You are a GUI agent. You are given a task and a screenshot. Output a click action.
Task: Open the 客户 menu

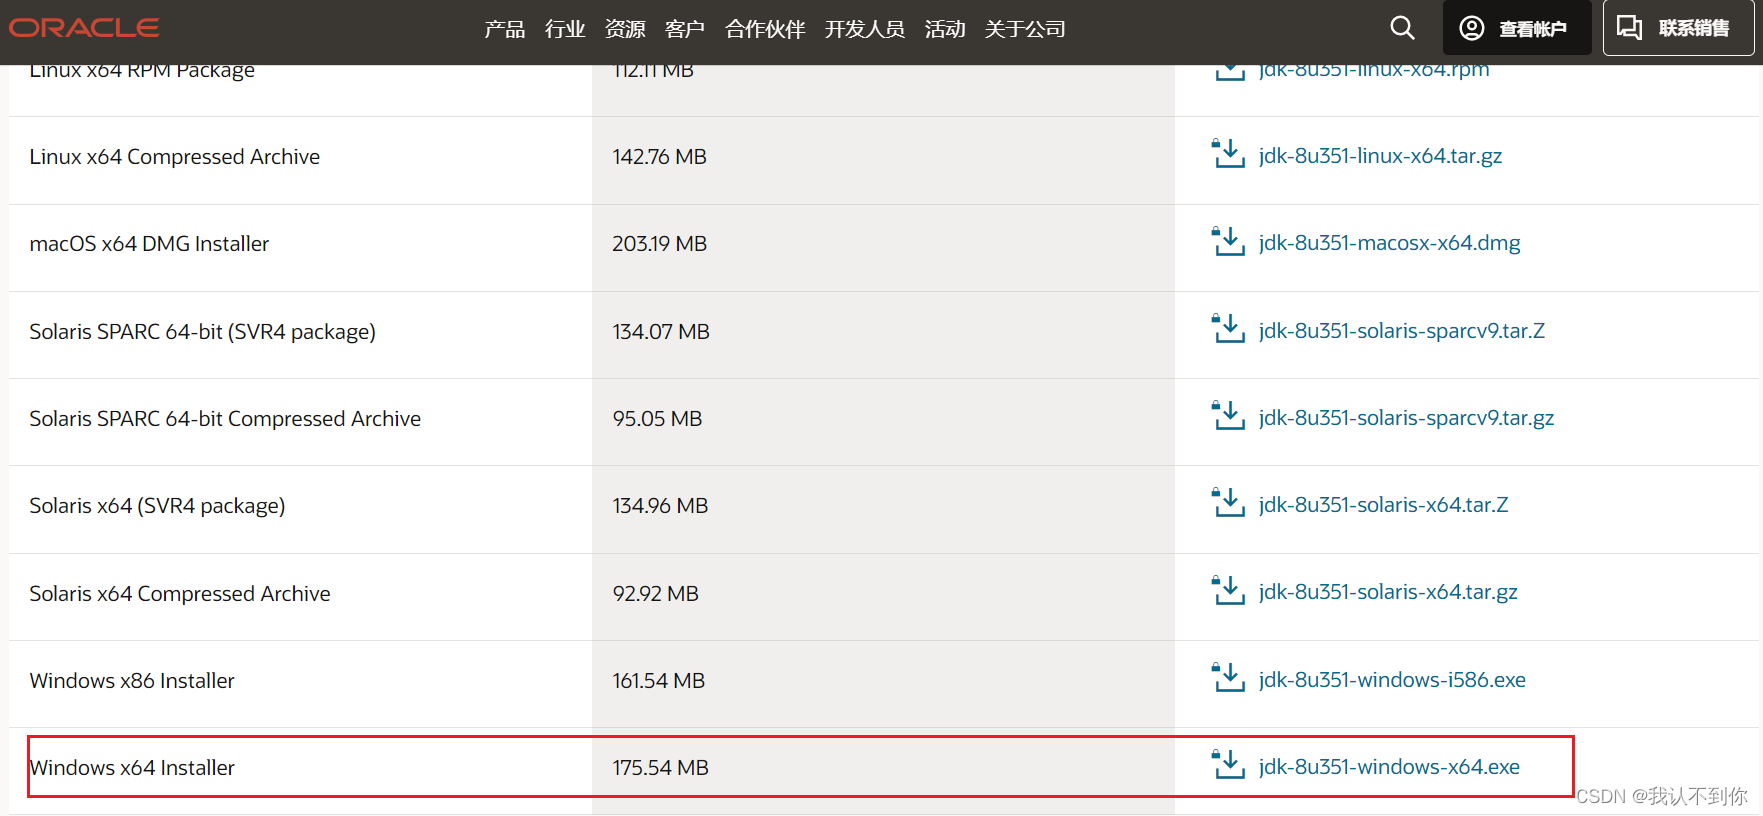click(x=685, y=29)
